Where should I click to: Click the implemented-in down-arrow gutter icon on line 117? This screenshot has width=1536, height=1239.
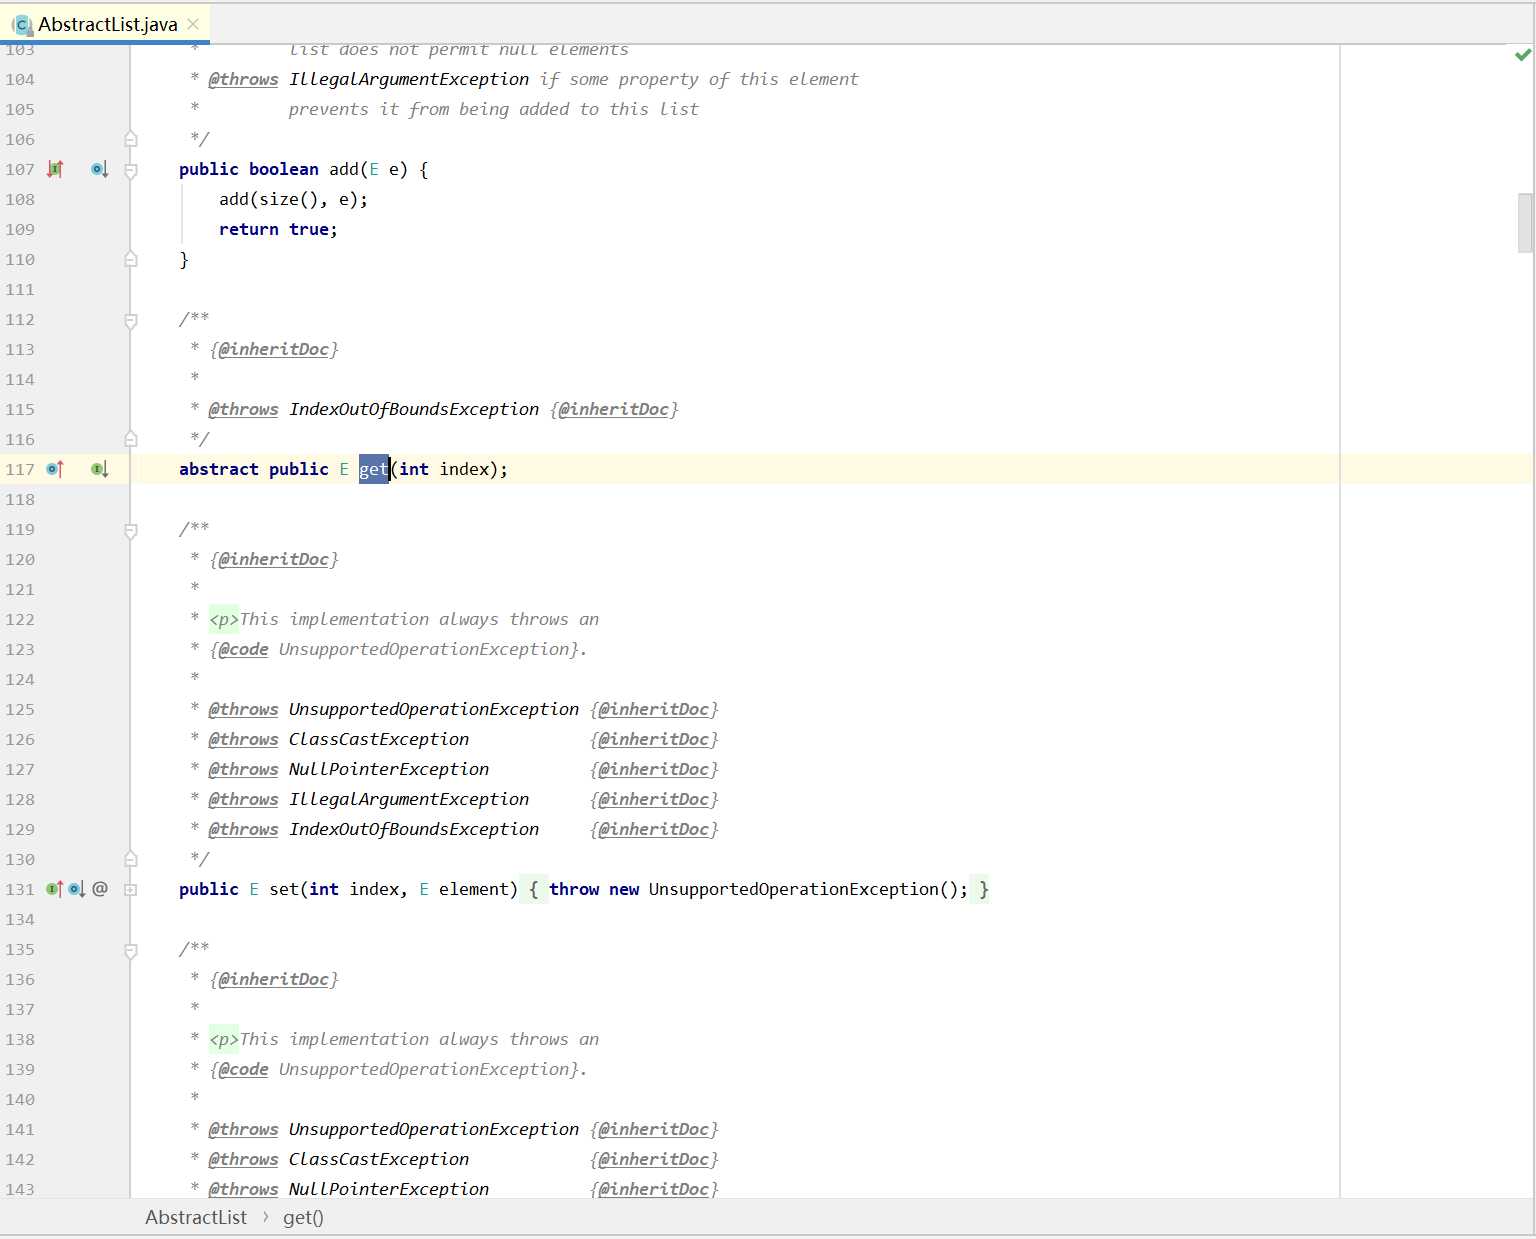click(99, 469)
